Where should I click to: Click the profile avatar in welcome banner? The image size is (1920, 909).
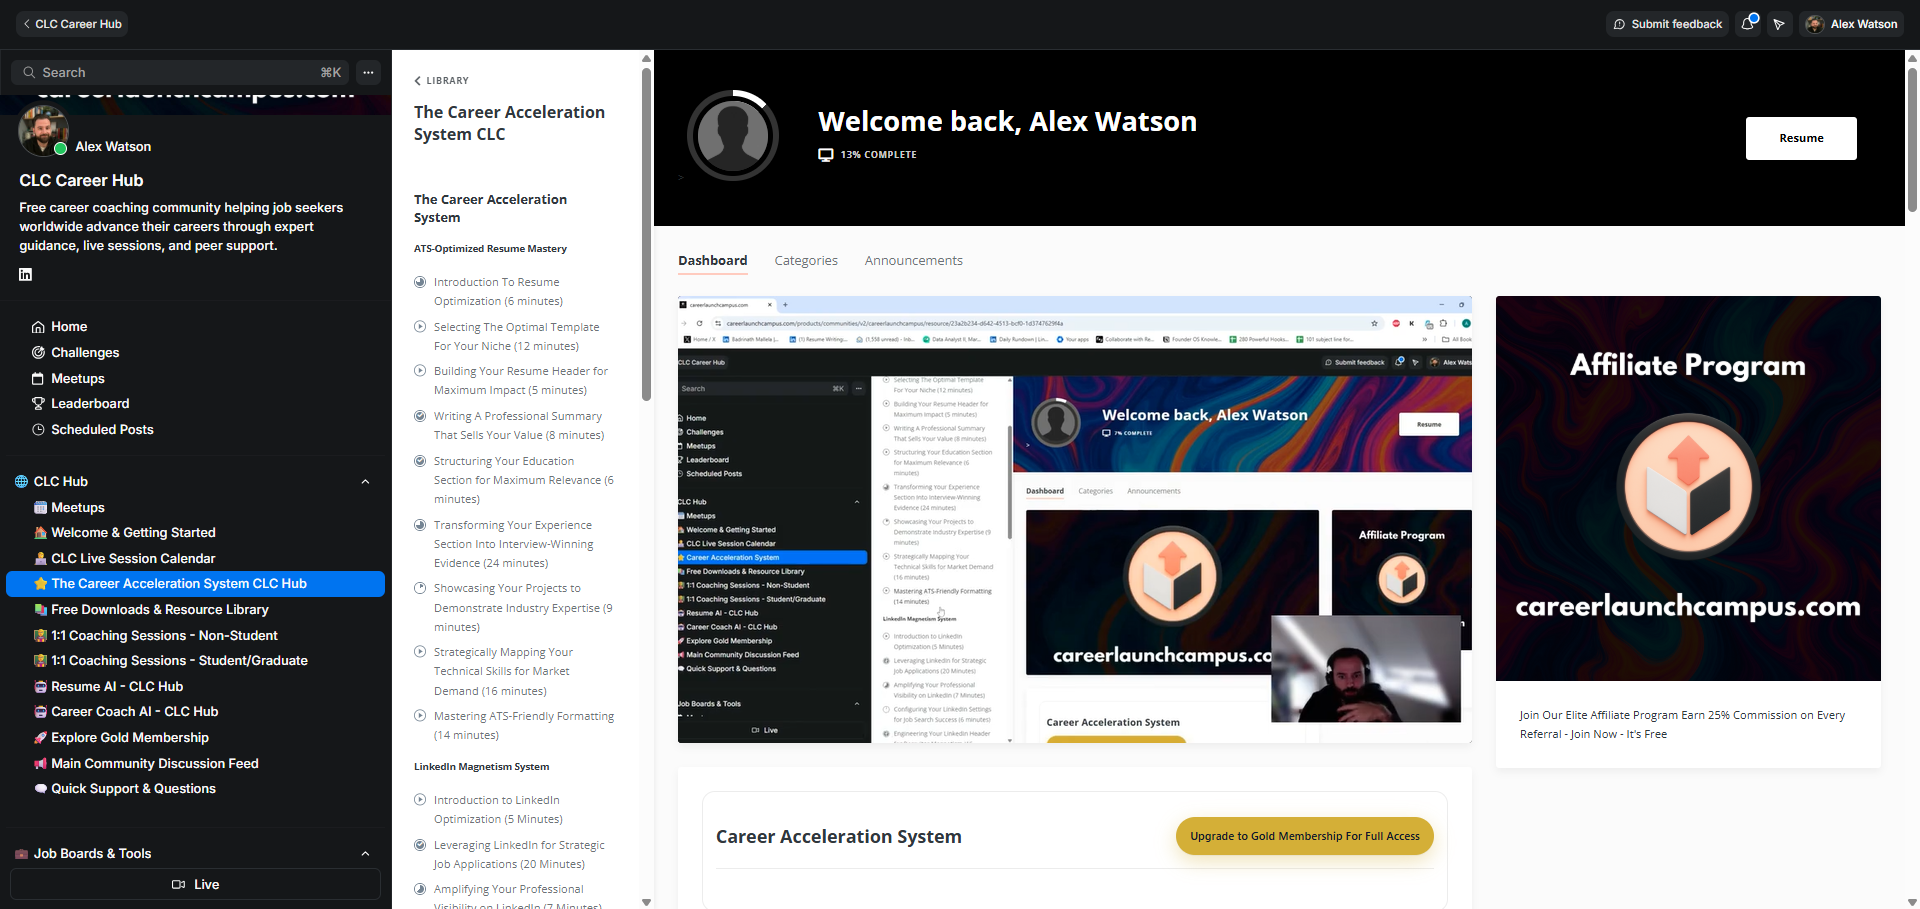pos(733,136)
